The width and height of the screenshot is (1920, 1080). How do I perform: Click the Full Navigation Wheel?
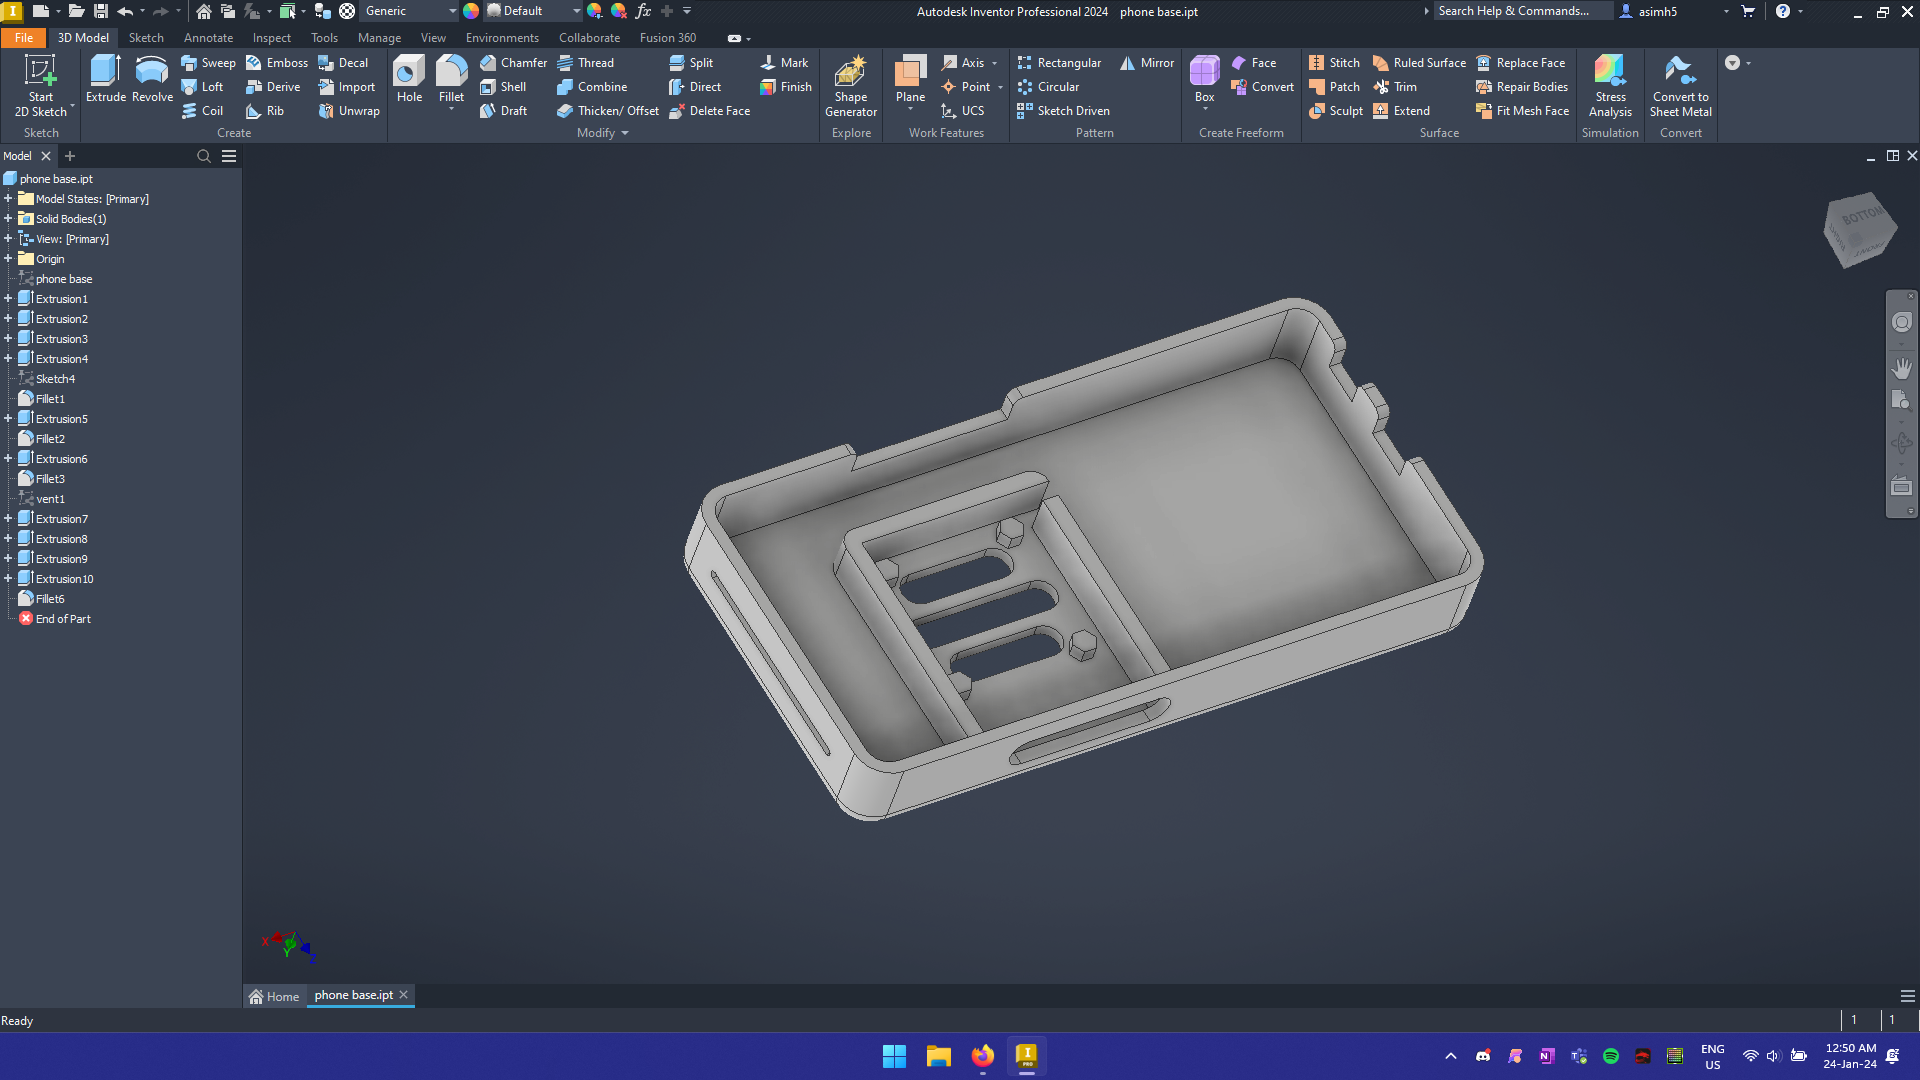pyautogui.click(x=1901, y=322)
